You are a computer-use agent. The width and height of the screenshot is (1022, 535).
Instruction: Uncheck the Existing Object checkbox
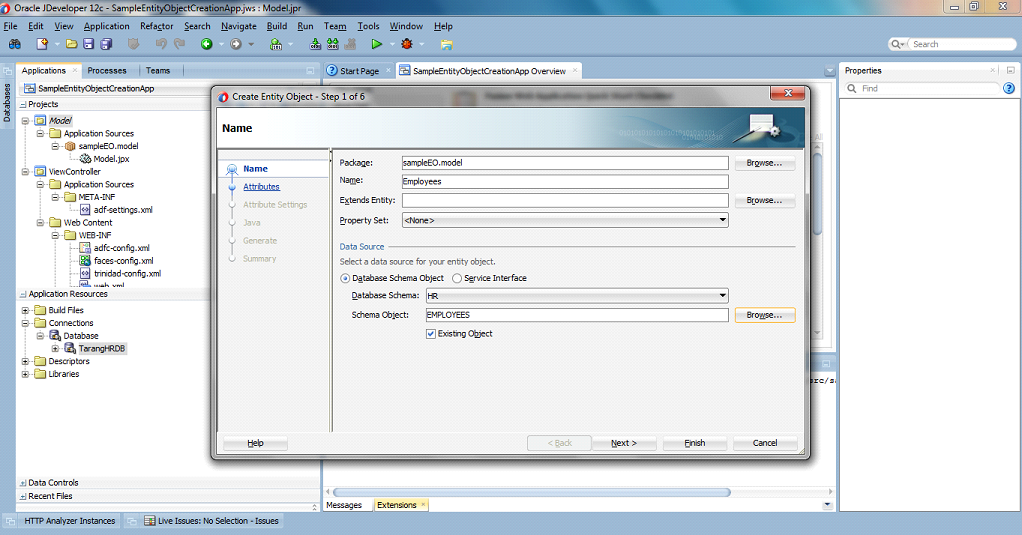(431, 334)
